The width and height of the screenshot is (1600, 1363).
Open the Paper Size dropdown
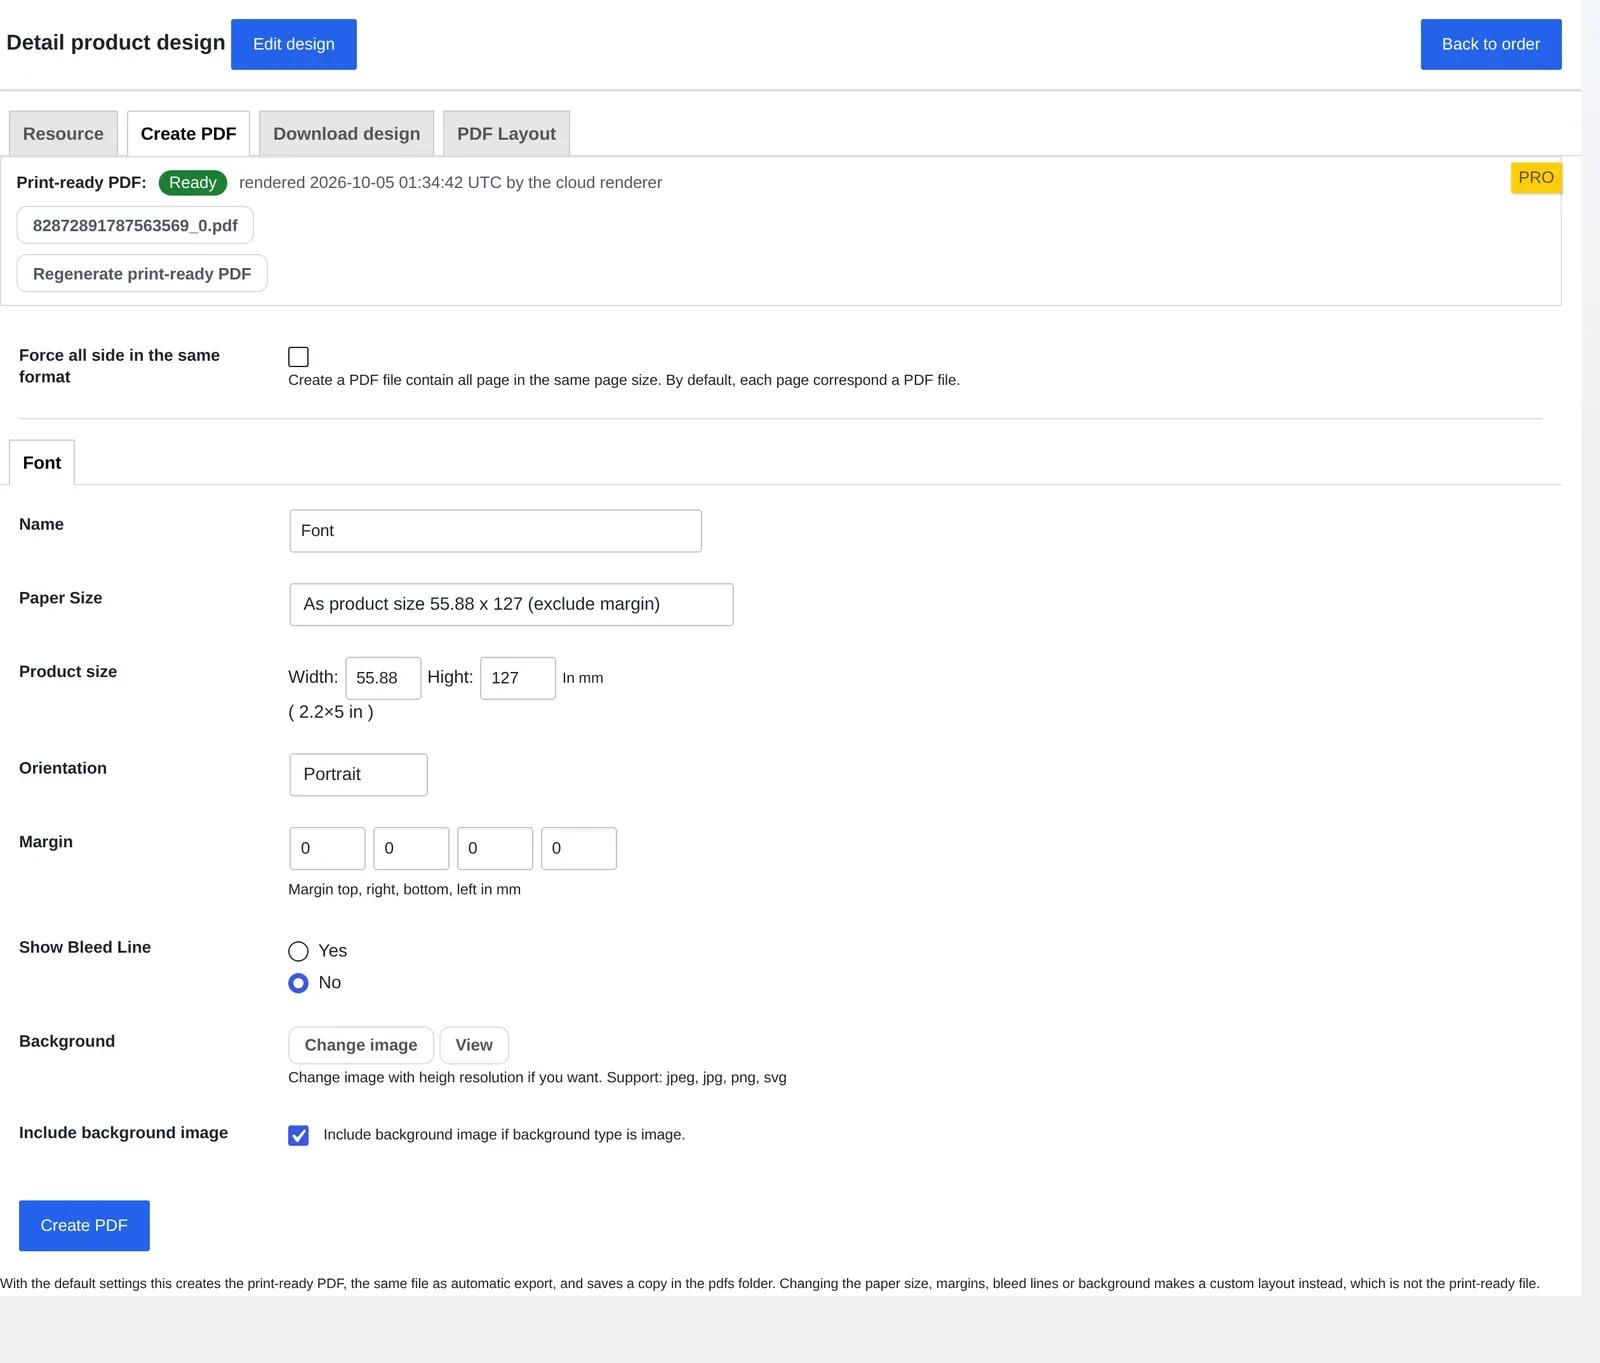point(511,605)
